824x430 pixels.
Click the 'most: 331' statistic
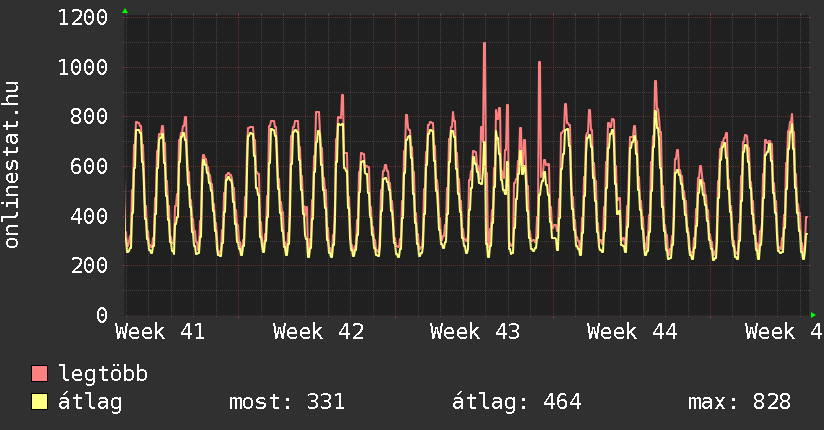287,402
